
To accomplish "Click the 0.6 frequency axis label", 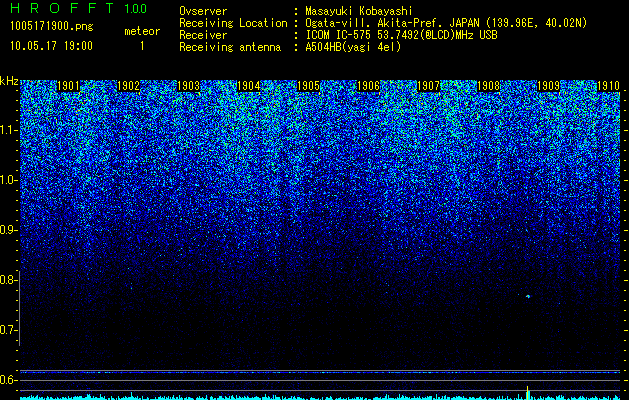I will (x=8, y=380).
